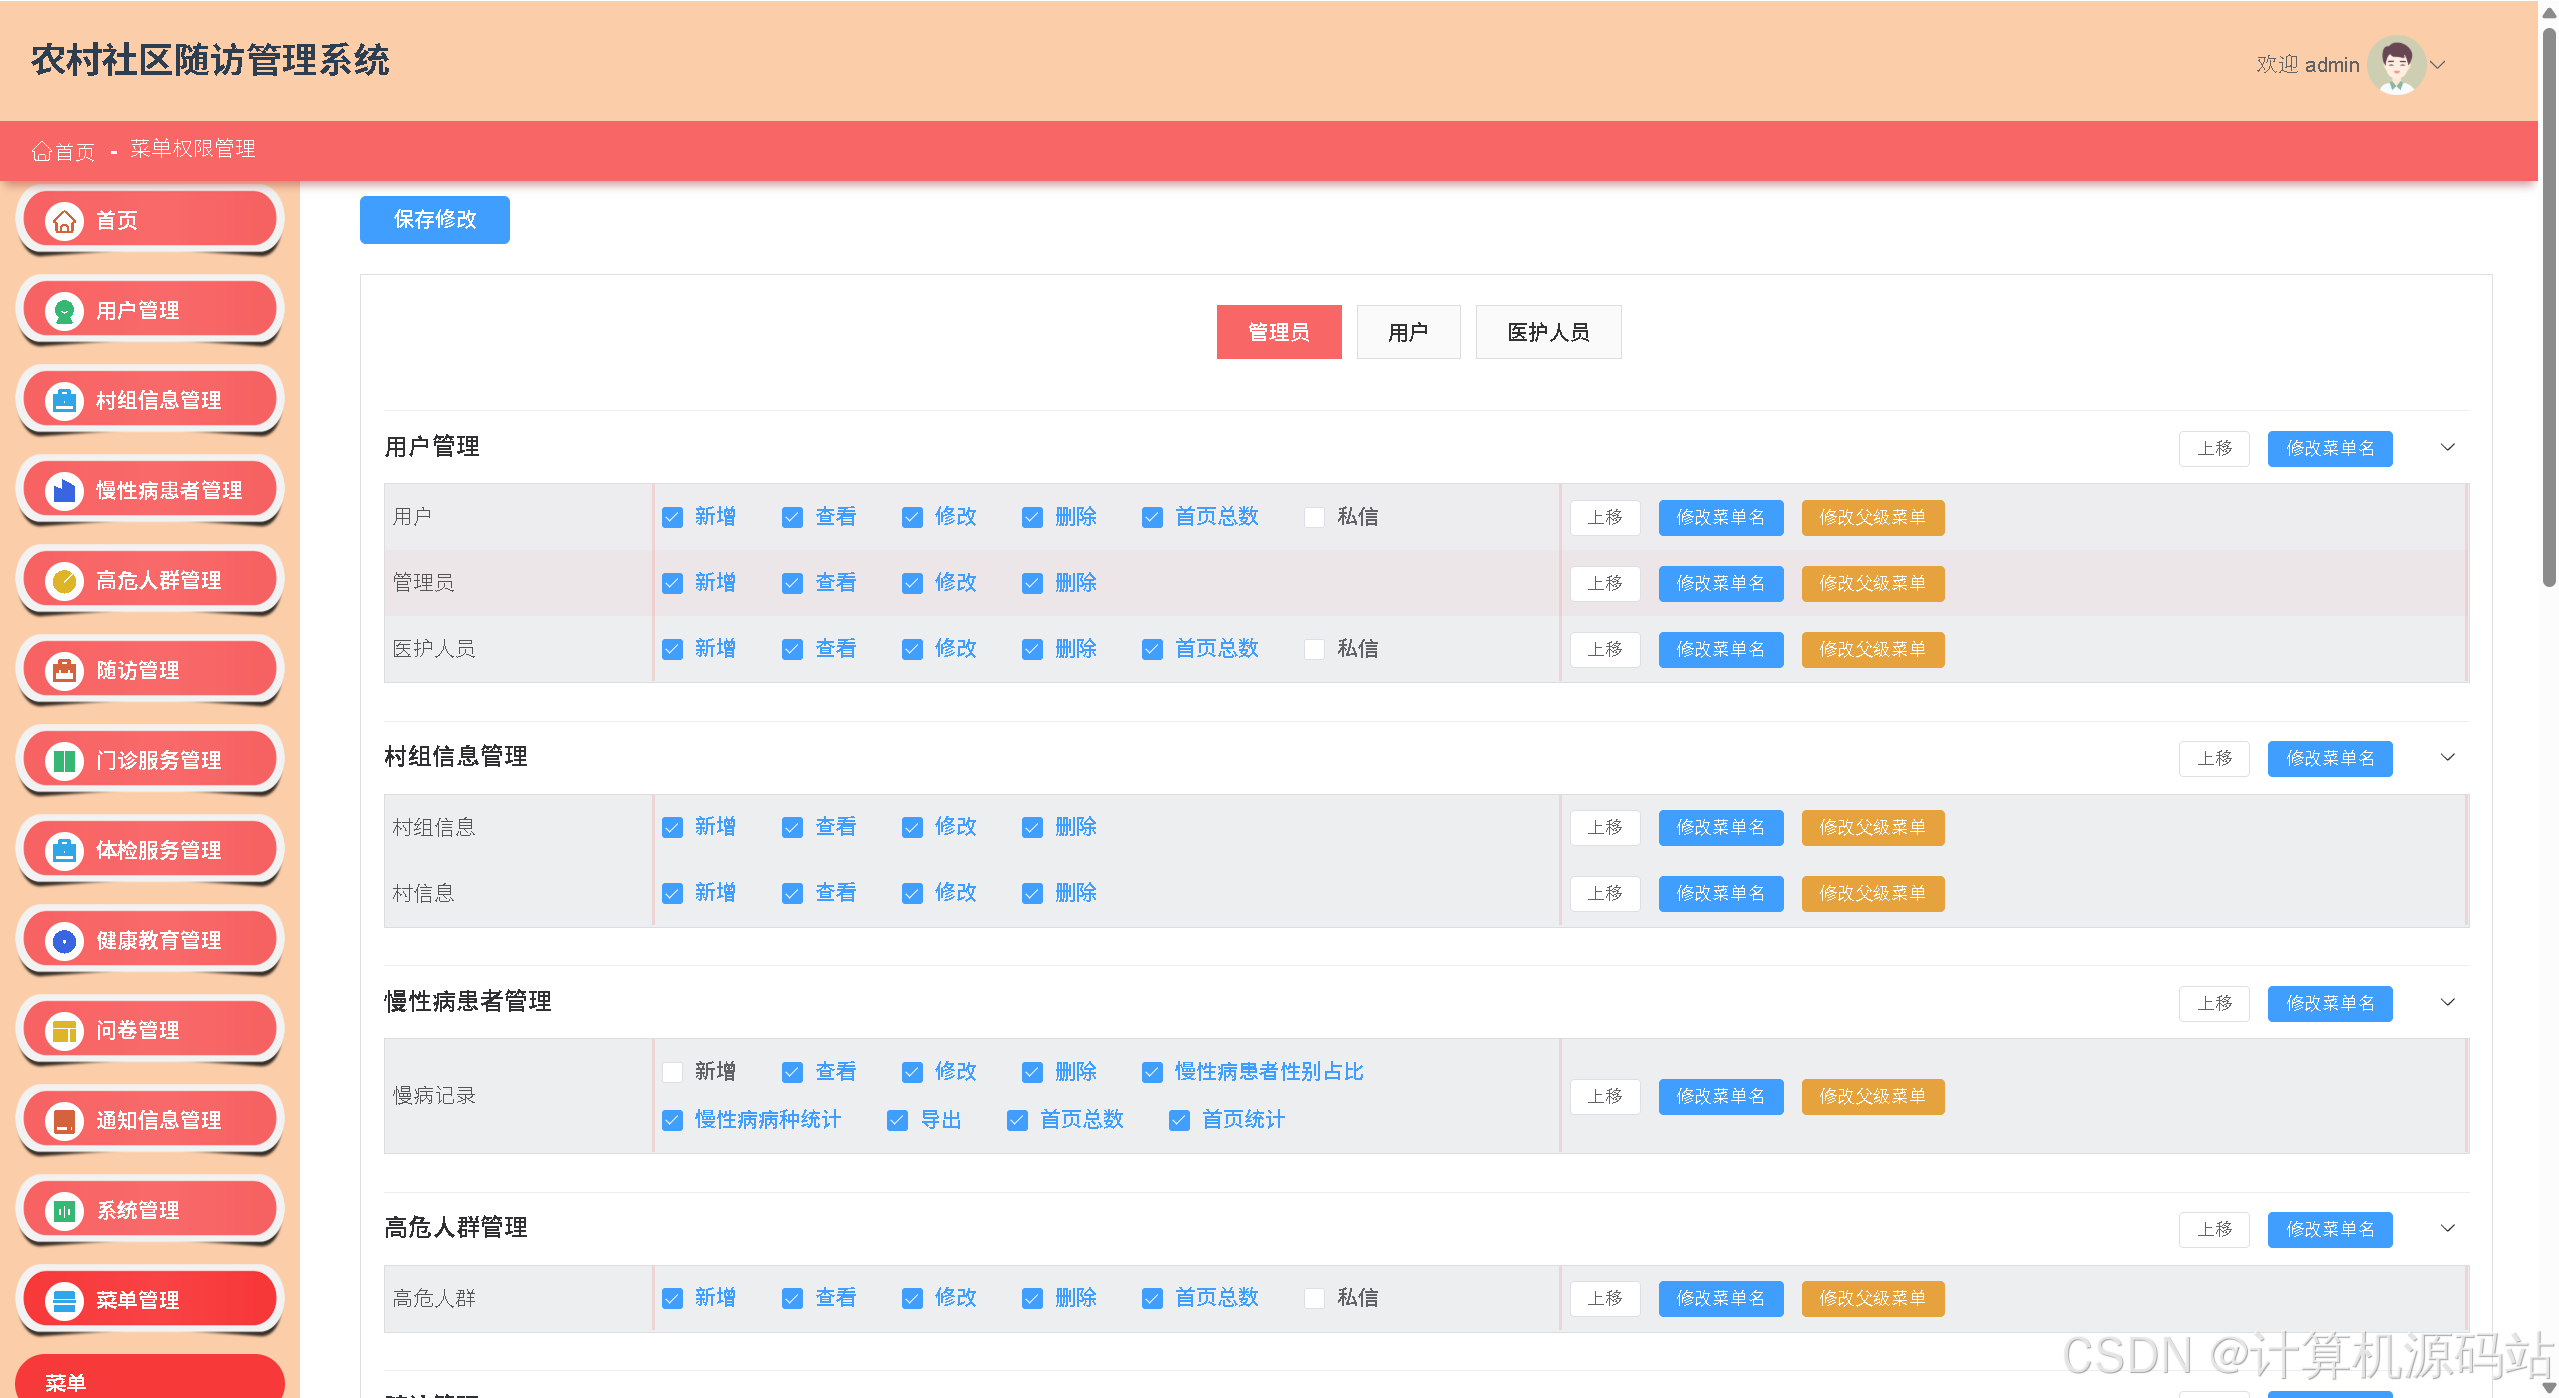Uncheck 查看 for 村组信息 row

click(x=792, y=827)
